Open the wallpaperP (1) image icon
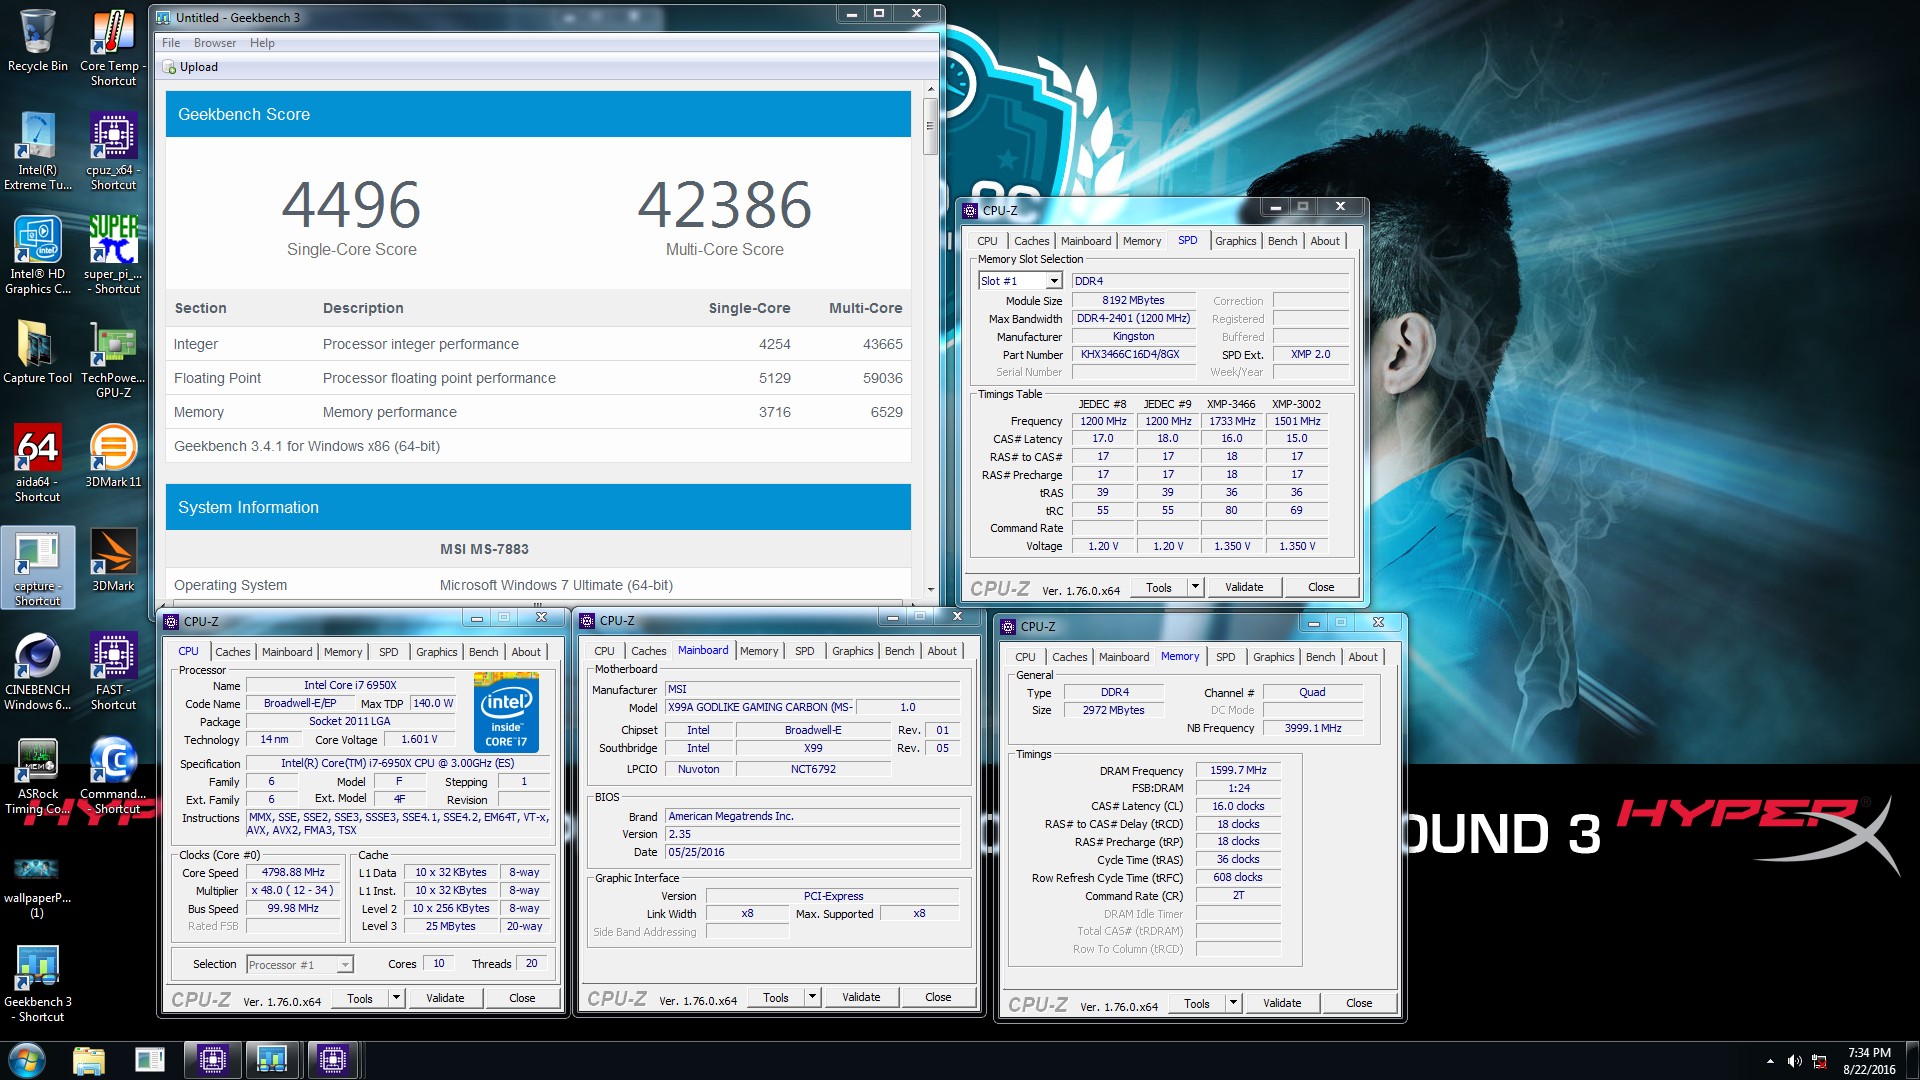 pyautogui.click(x=38, y=884)
